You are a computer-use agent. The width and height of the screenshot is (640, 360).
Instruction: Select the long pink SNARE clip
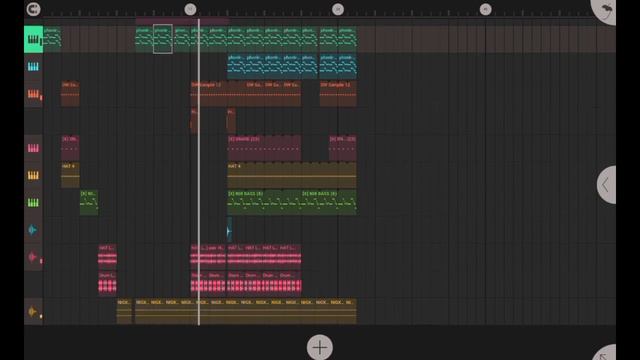(x=264, y=148)
